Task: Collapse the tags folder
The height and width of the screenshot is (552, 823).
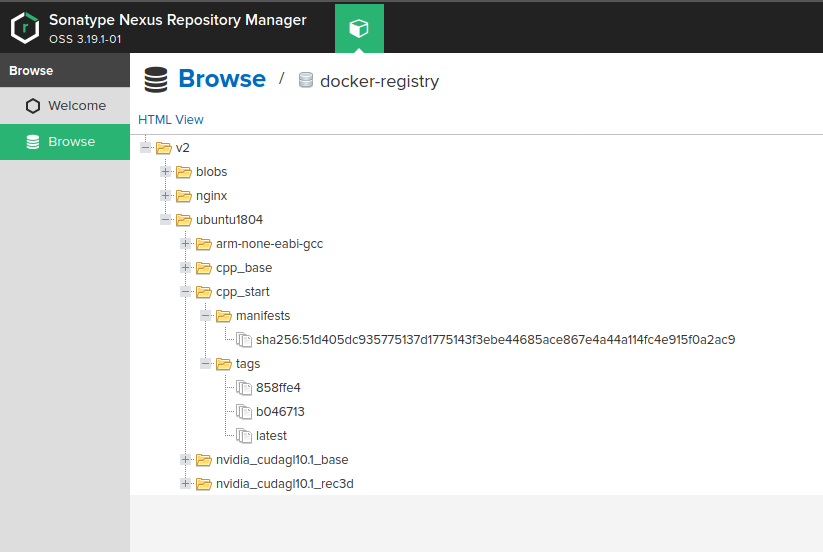Action: click(x=206, y=364)
